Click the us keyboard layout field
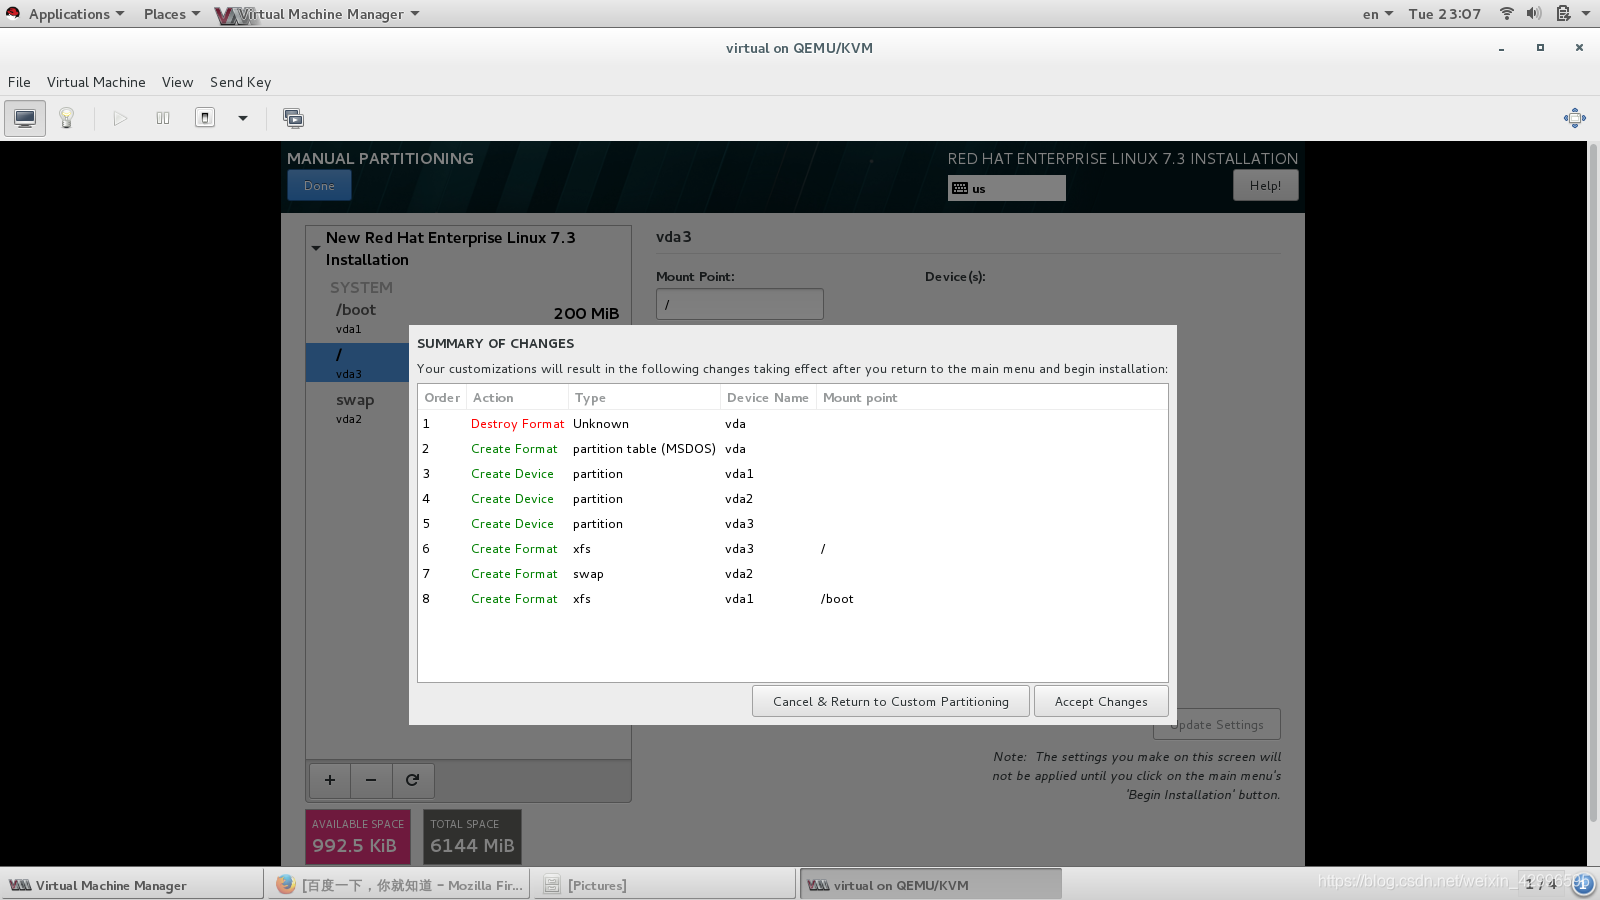The width and height of the screenshot is (1600, 900). click(x=1007, y=188)
